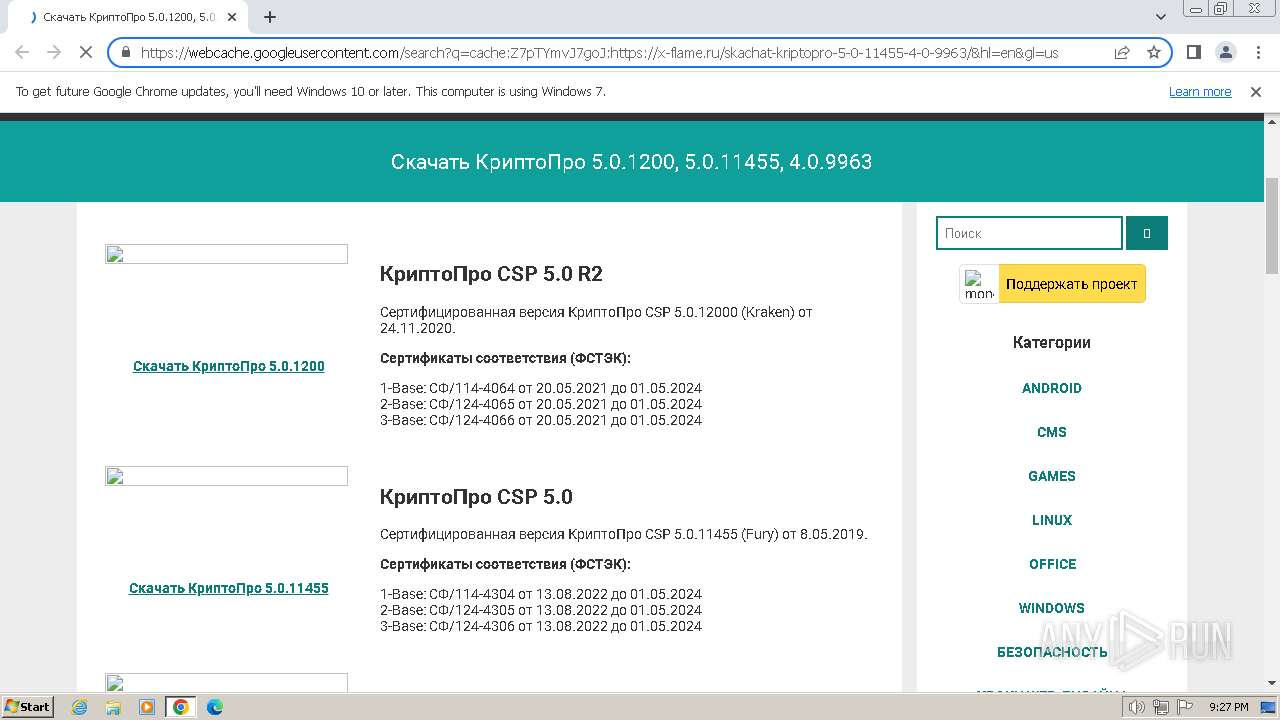Open network status tray icon
Screen dimensions: 1280x720
(x=1161, y=707)
